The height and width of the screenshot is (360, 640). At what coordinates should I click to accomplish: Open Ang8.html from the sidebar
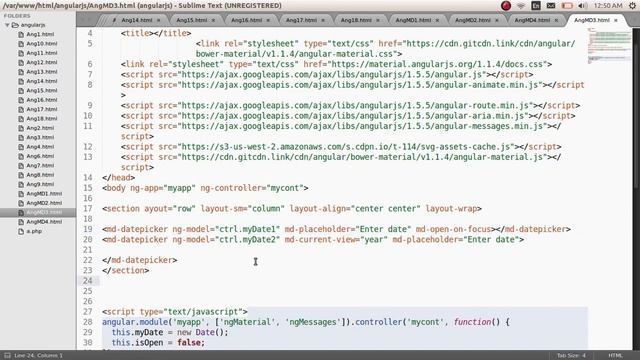(40, 175)
